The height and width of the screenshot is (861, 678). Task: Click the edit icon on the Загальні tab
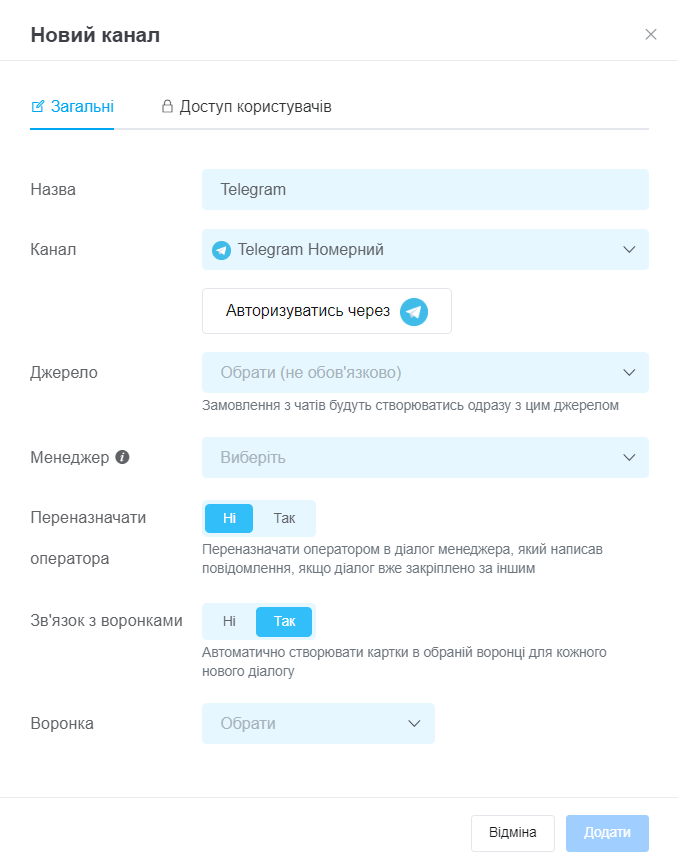pyautogui.click(x=37, y=106)
